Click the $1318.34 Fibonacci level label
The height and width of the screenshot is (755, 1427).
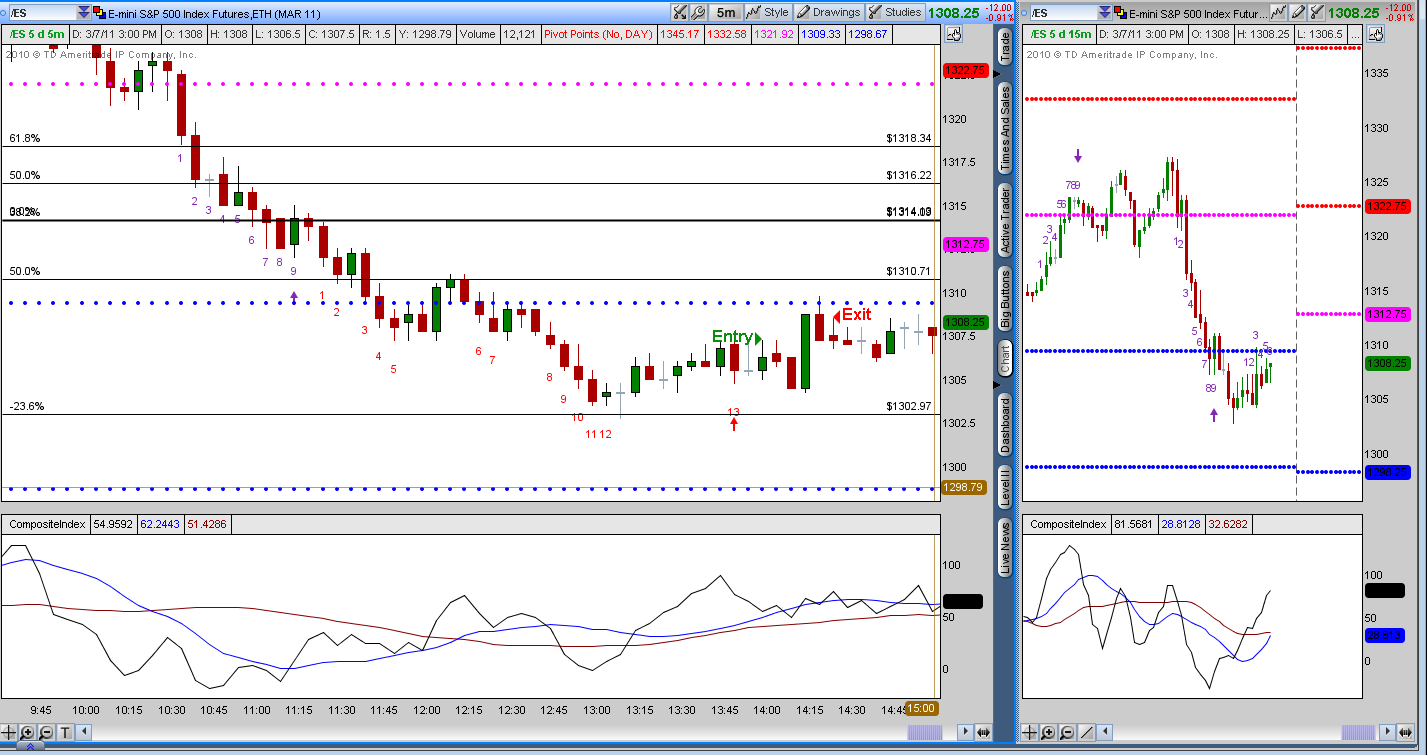coord(908,139)
